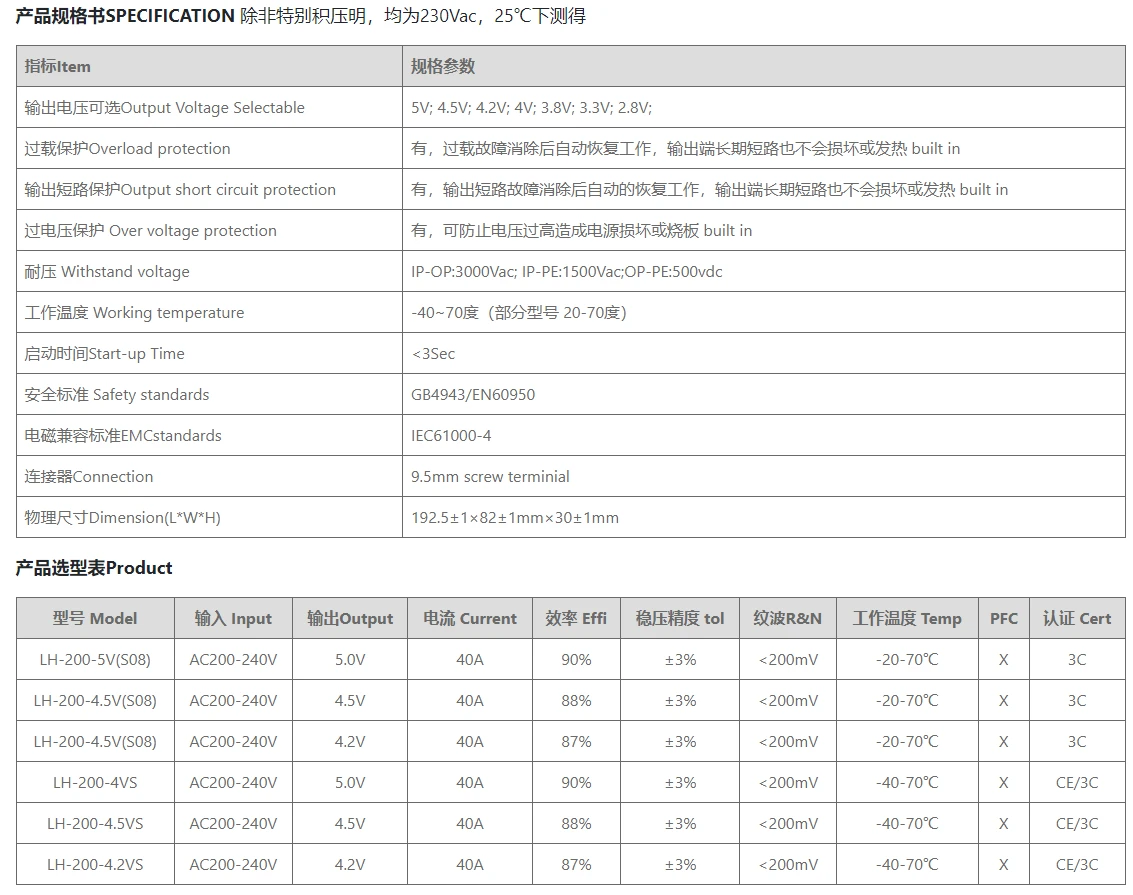
Task: Select the output voltage row listing 5V; 4.5V; 4.2V
Action: [x=528, y=108]
